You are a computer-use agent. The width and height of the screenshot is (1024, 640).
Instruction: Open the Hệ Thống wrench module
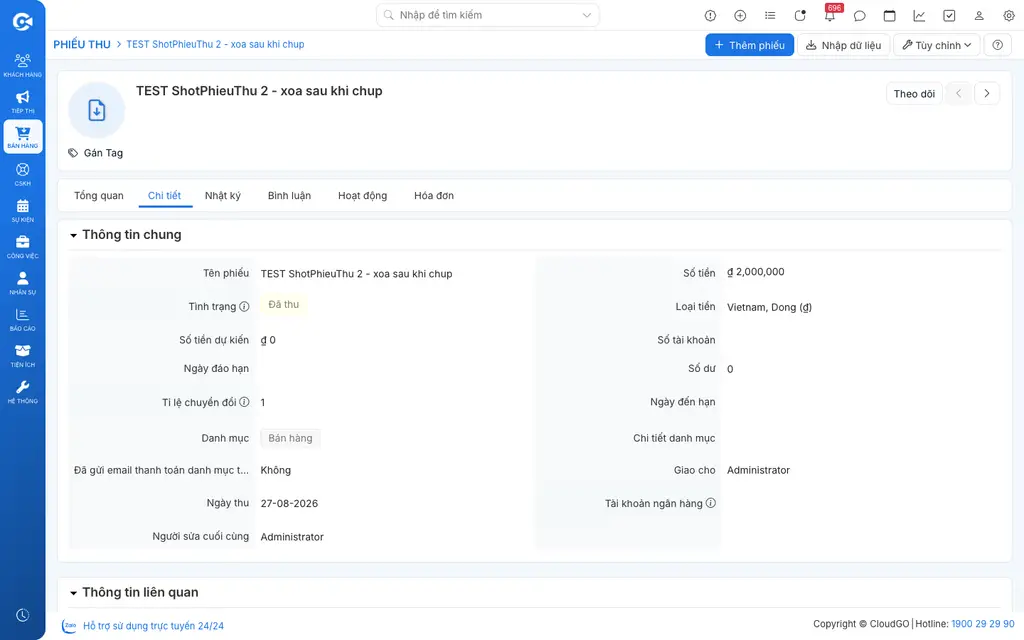[22, 392]
